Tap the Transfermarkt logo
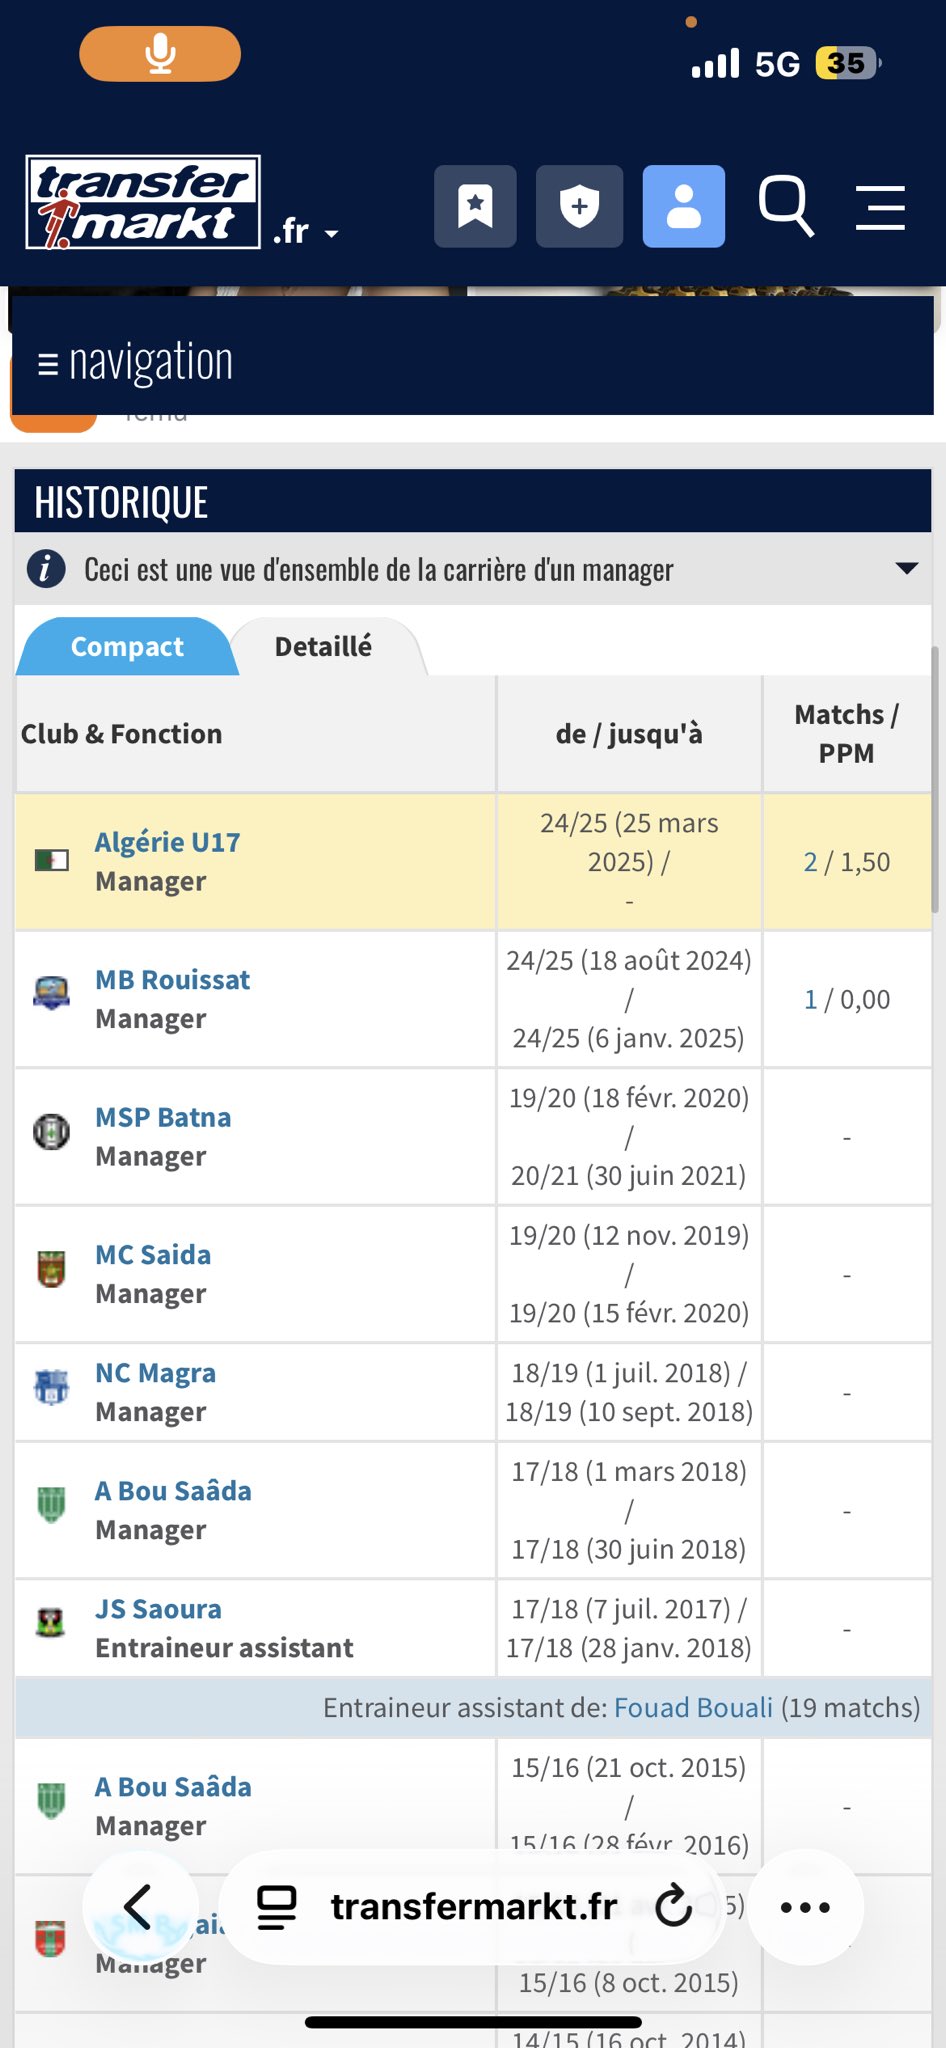The image size is (946, 2048). point(143,202)
